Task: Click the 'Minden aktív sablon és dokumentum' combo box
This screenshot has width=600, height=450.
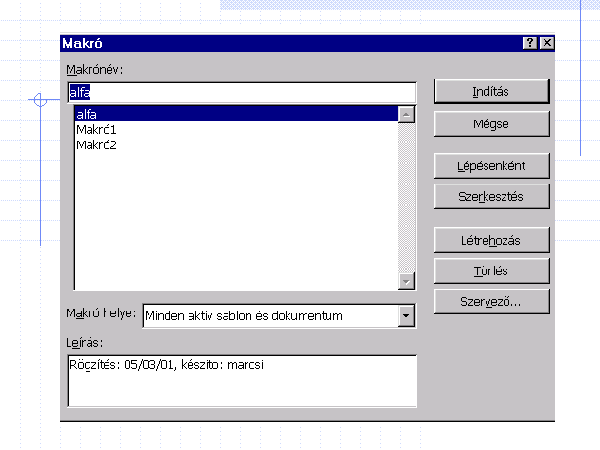Action: click(270, 316)
